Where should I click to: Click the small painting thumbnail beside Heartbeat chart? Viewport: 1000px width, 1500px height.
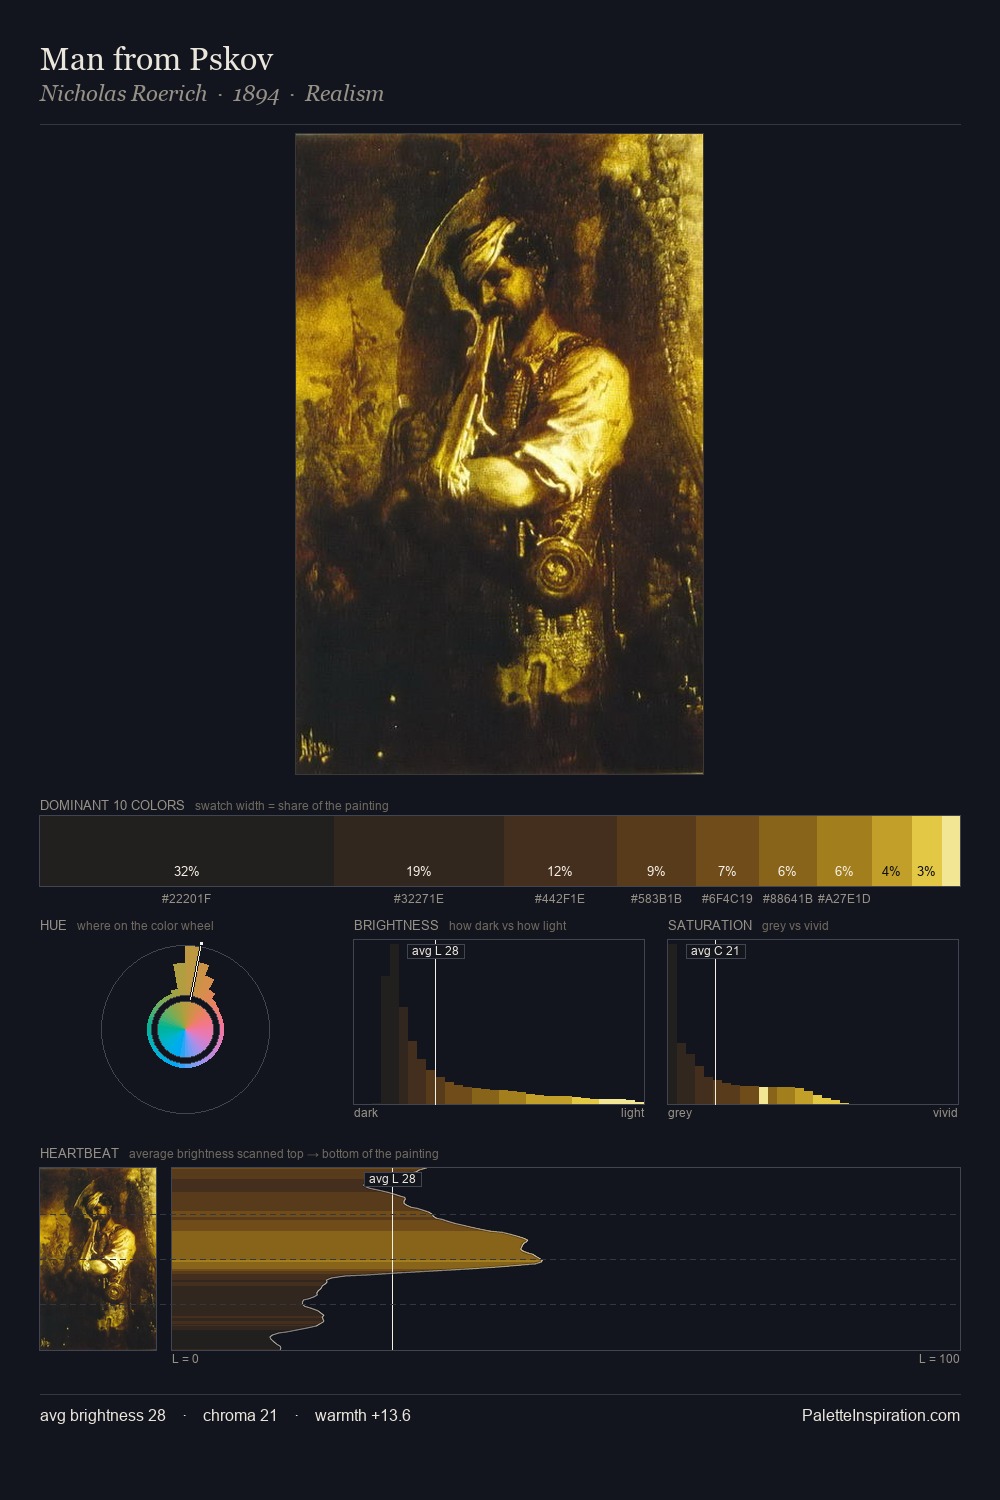pyautogui.click(x=98, y=1259)
